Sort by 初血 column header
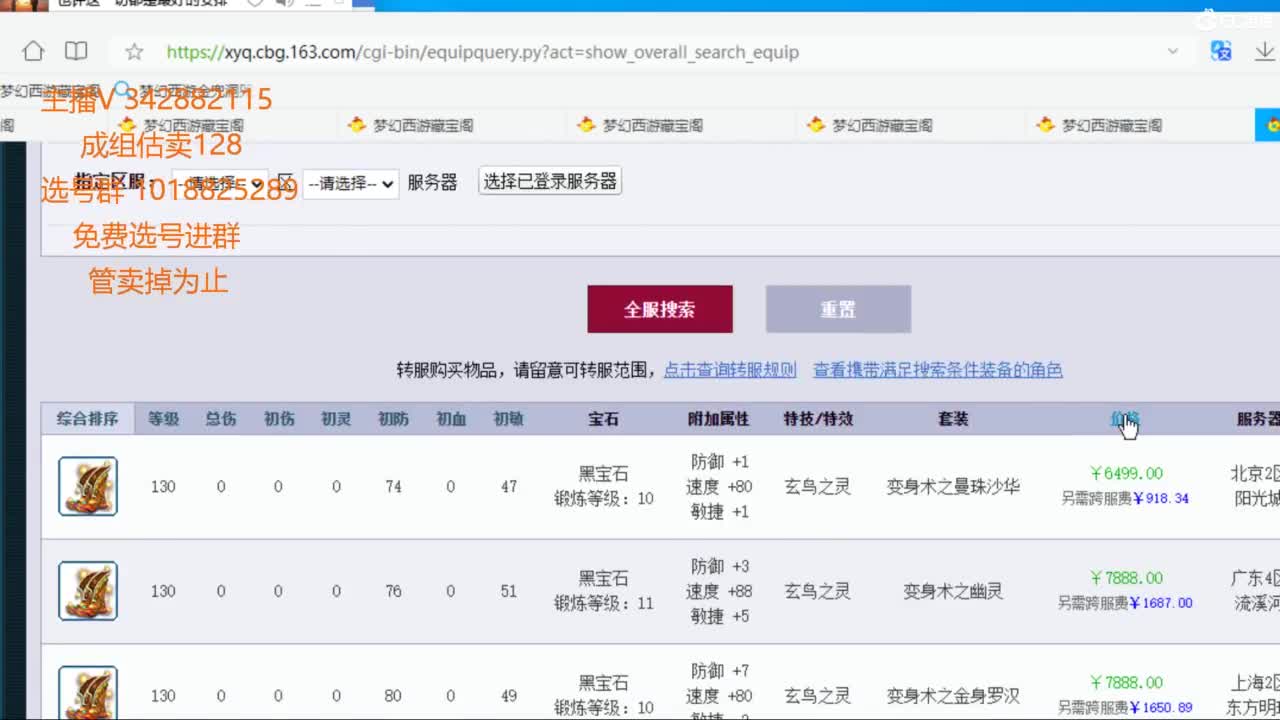This screenshot has height=720, width=1280. [x=451, y=419]
